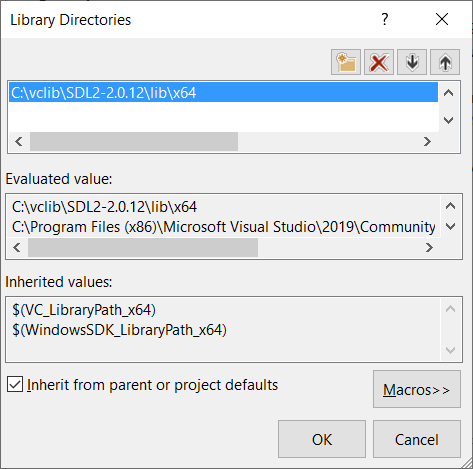473x469 pixels.
Task: Click the evaluated C:\Program Files (x86) path line
Action: pyautogui.click(x=224, y=227)
